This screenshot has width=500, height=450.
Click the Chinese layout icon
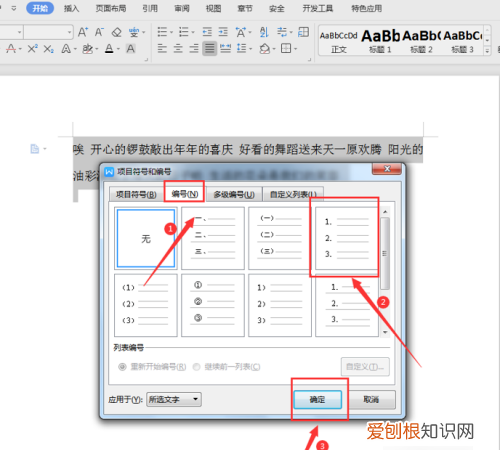[x=241, y=32]
